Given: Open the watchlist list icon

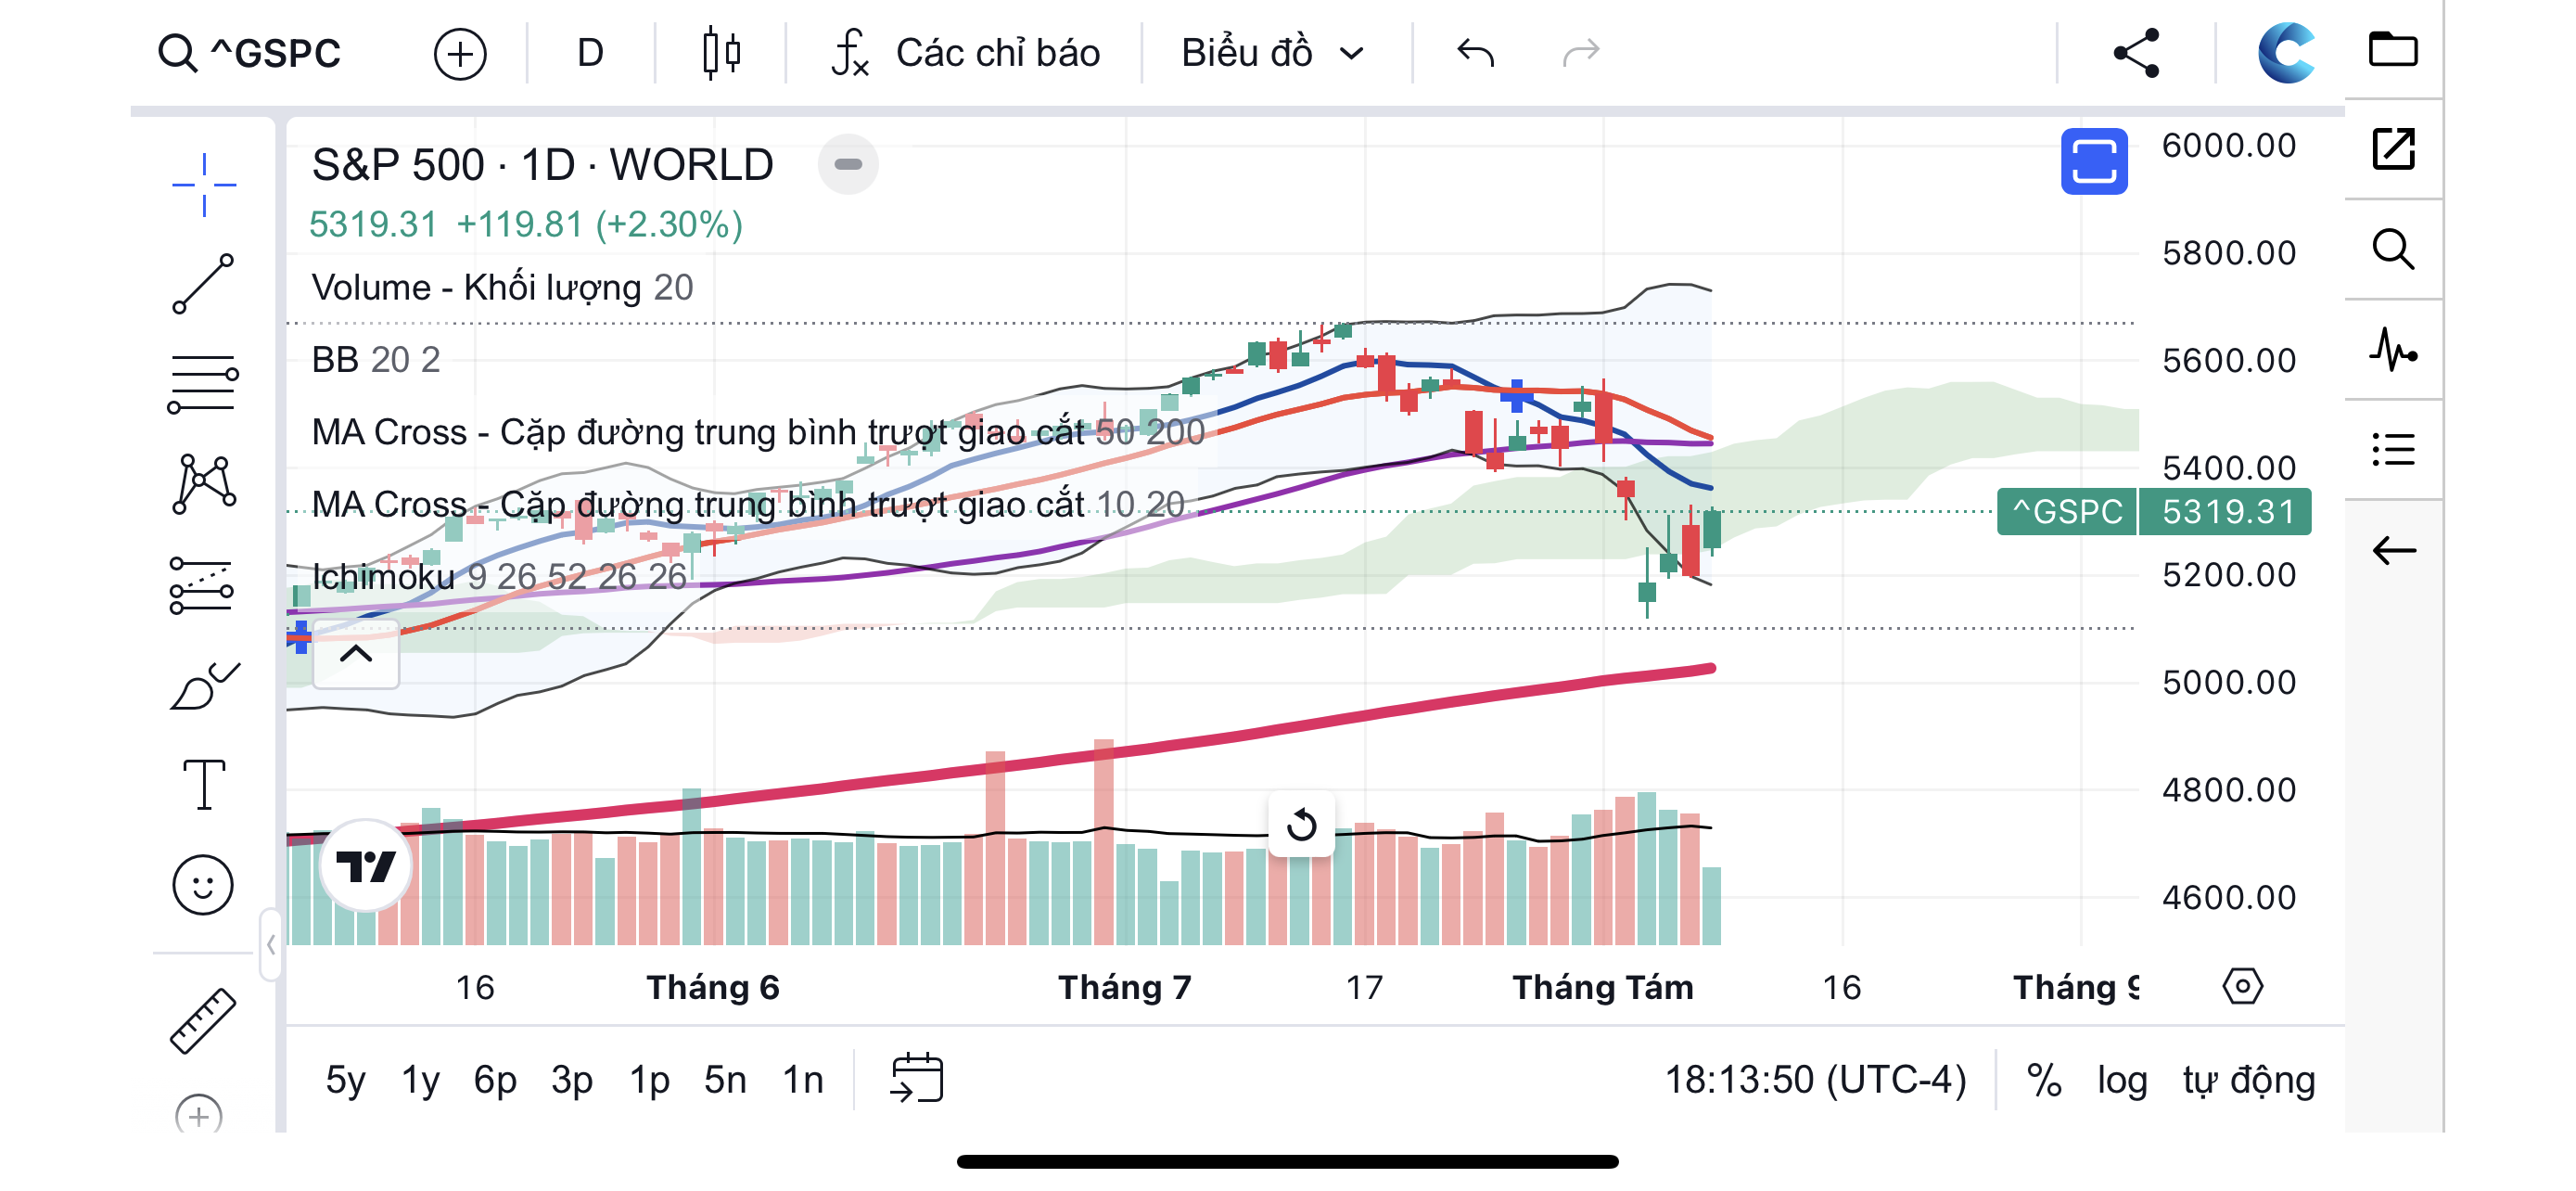Looking at the screenshot, I should 2393,449.
